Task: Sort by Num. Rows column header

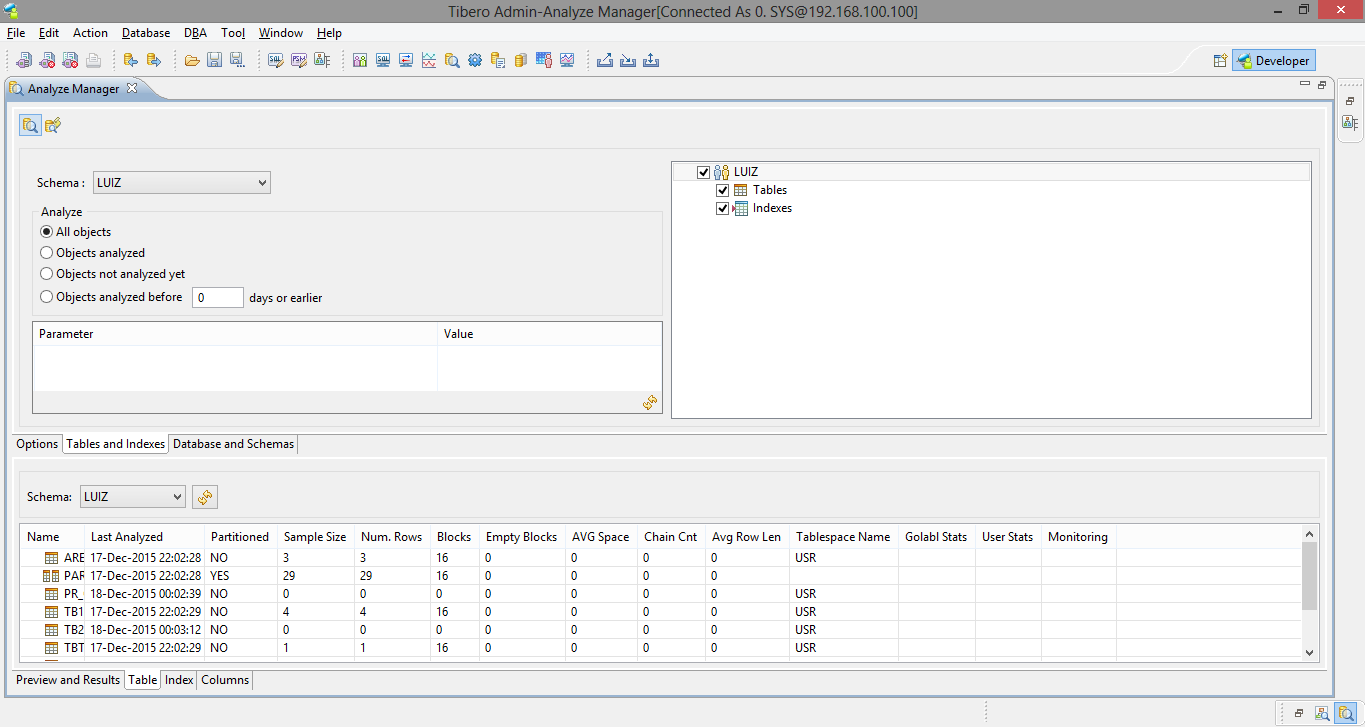Action: pos(393,537)
